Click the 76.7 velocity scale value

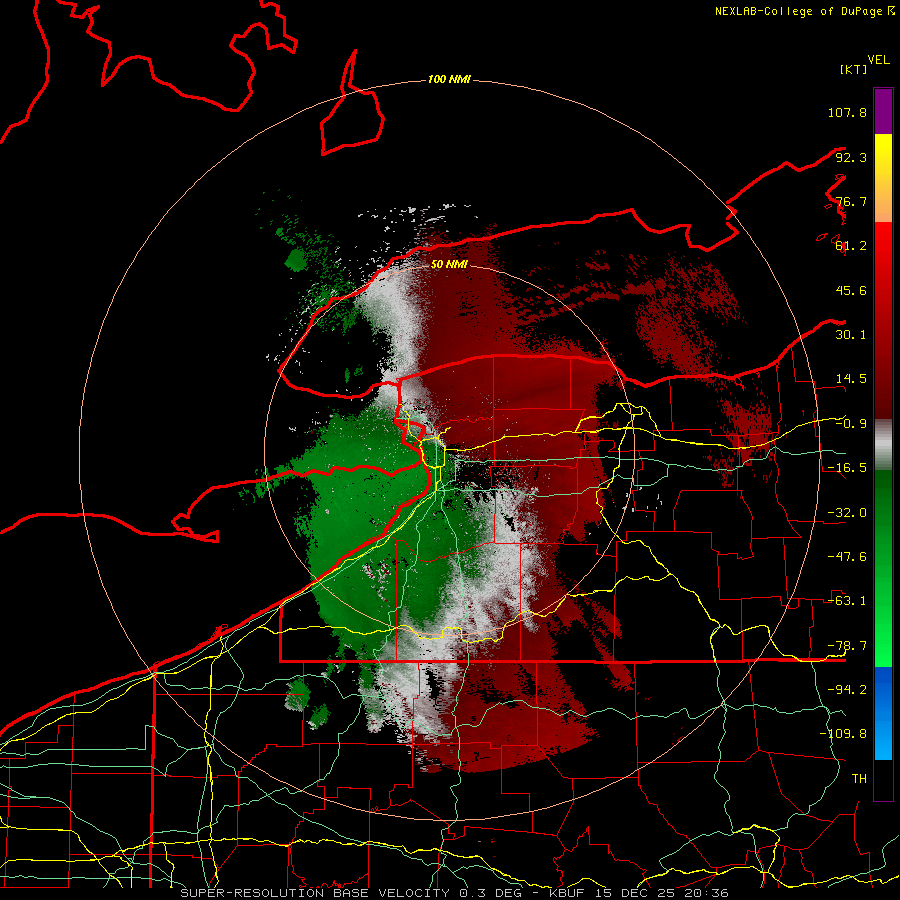(x=851, y=201)
